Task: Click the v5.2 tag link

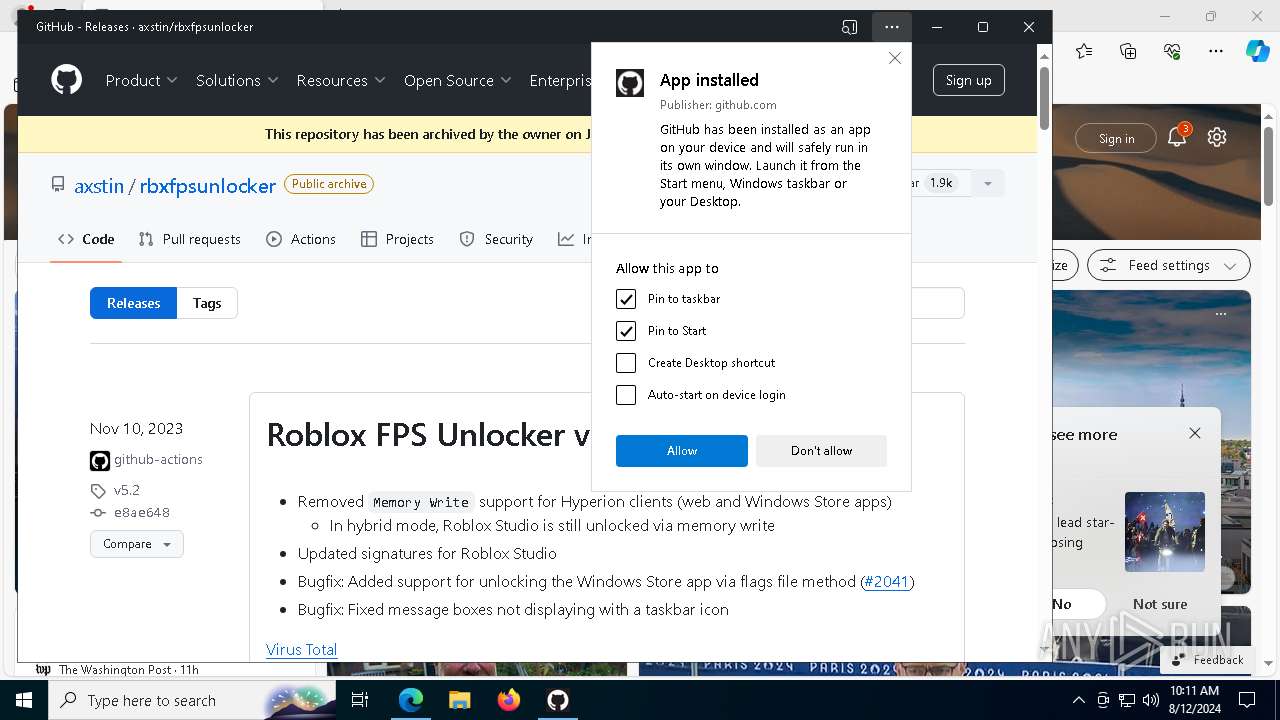Action: click(127, 490)
